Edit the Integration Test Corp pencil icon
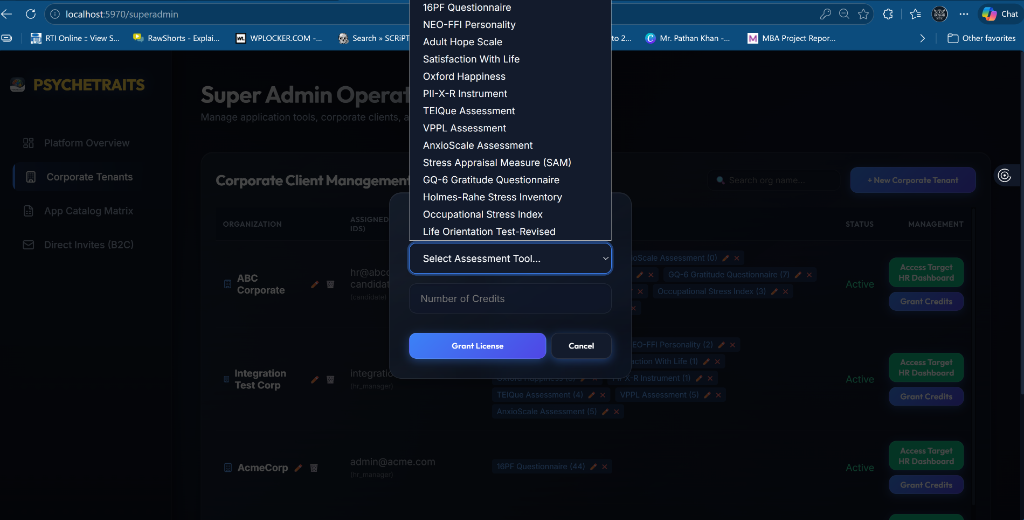 point(315,379)
